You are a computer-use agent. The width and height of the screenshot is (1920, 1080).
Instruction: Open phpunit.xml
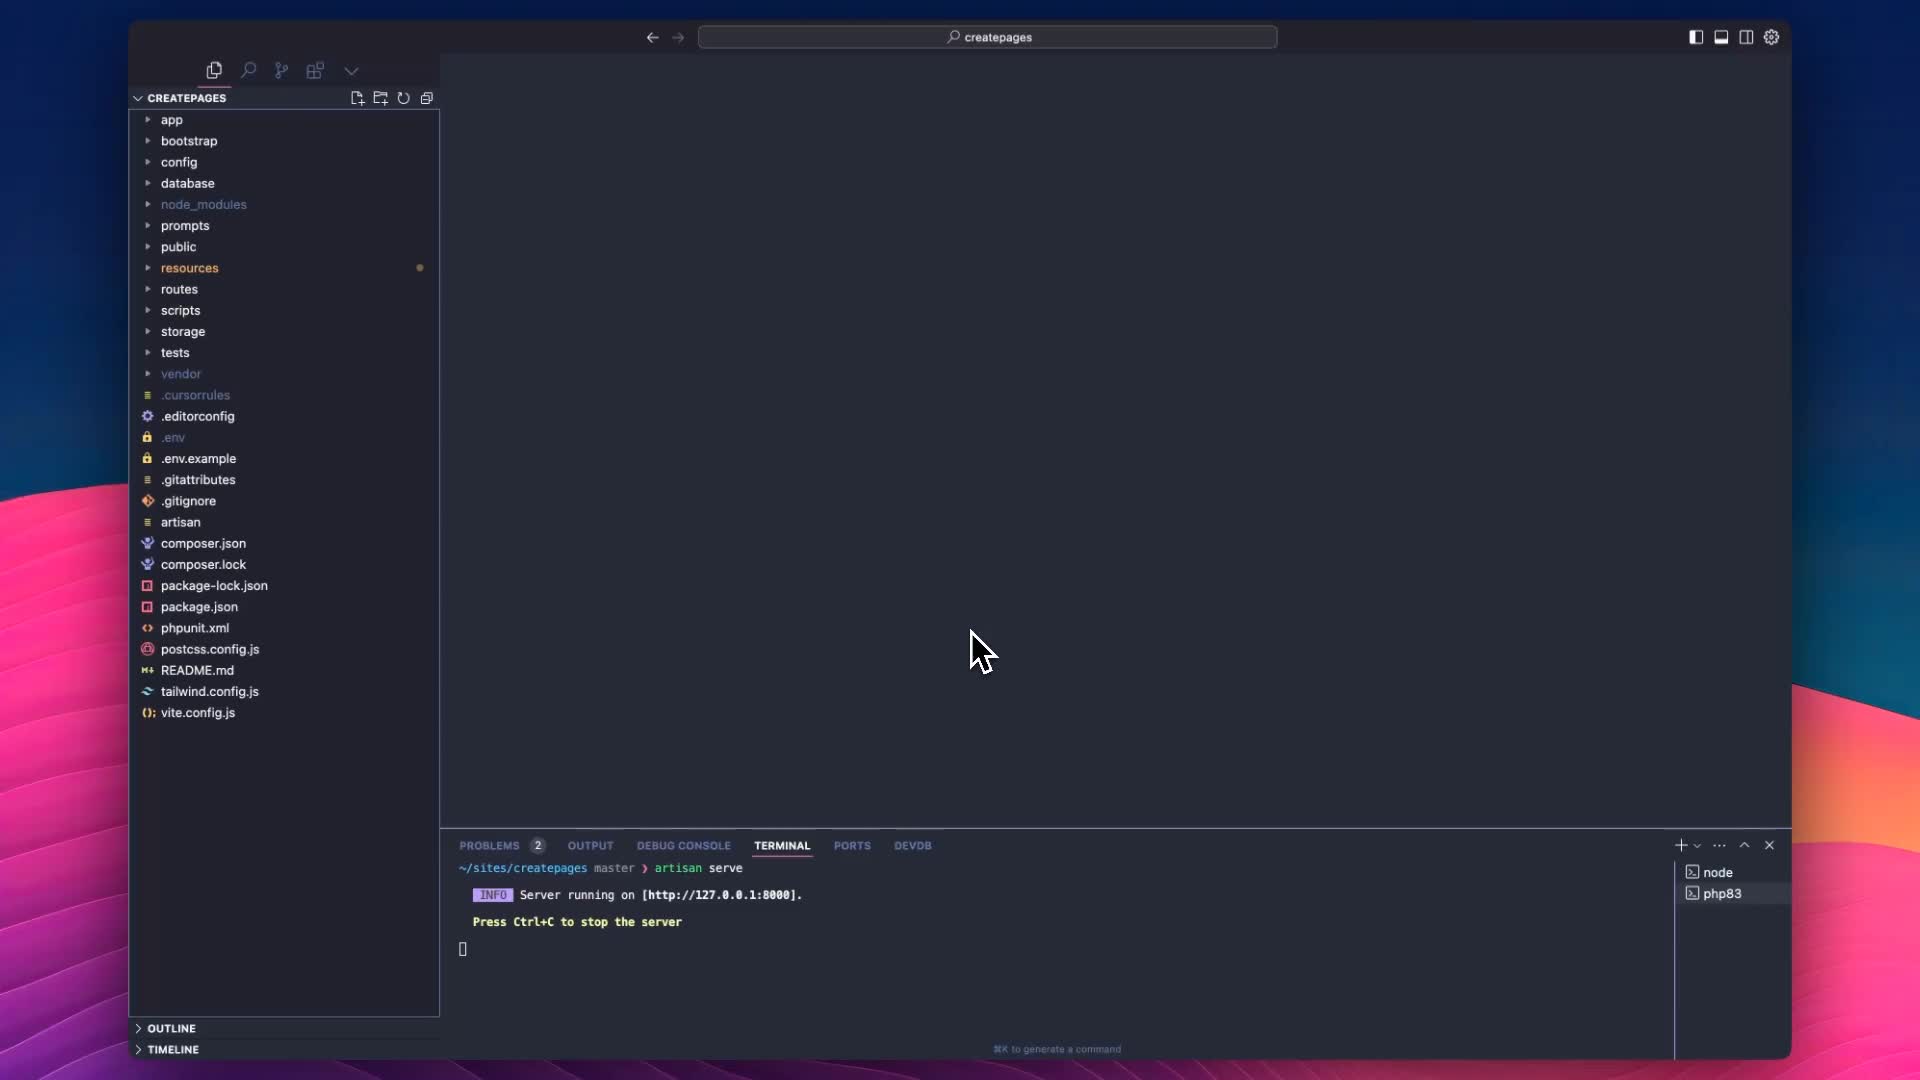284,628
